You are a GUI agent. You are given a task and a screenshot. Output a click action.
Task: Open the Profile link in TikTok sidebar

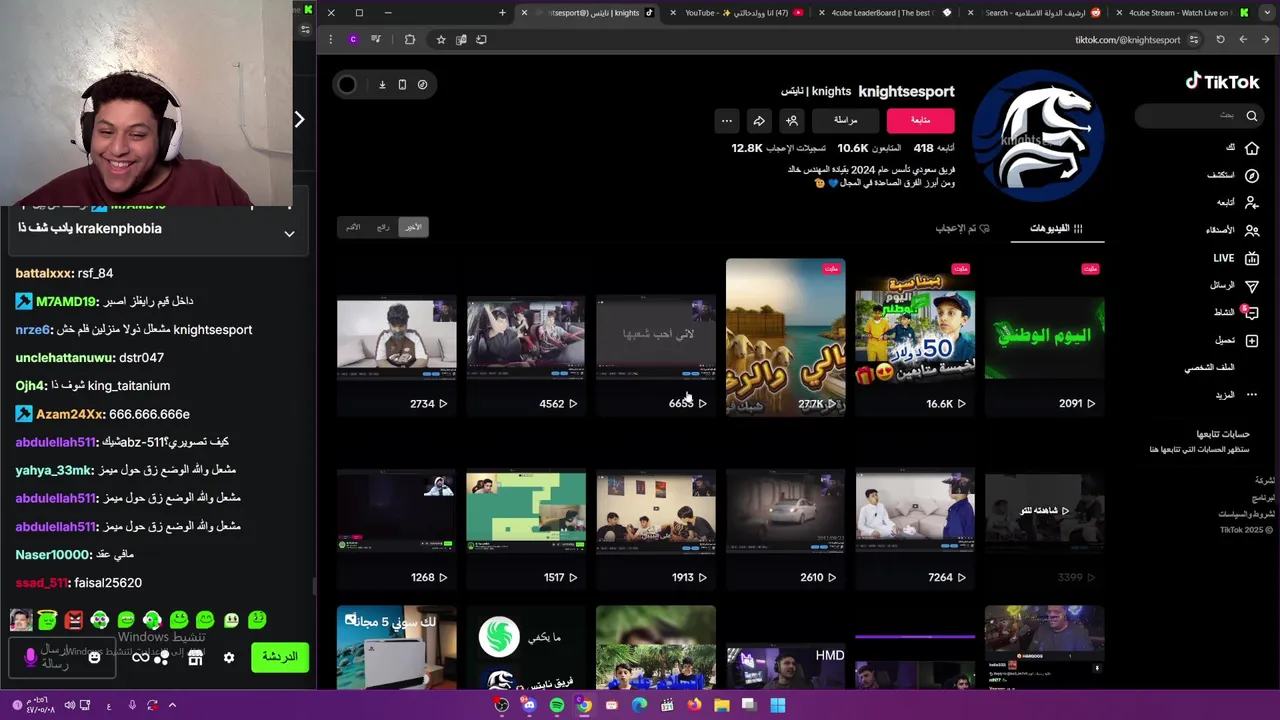coord(1210,367)
